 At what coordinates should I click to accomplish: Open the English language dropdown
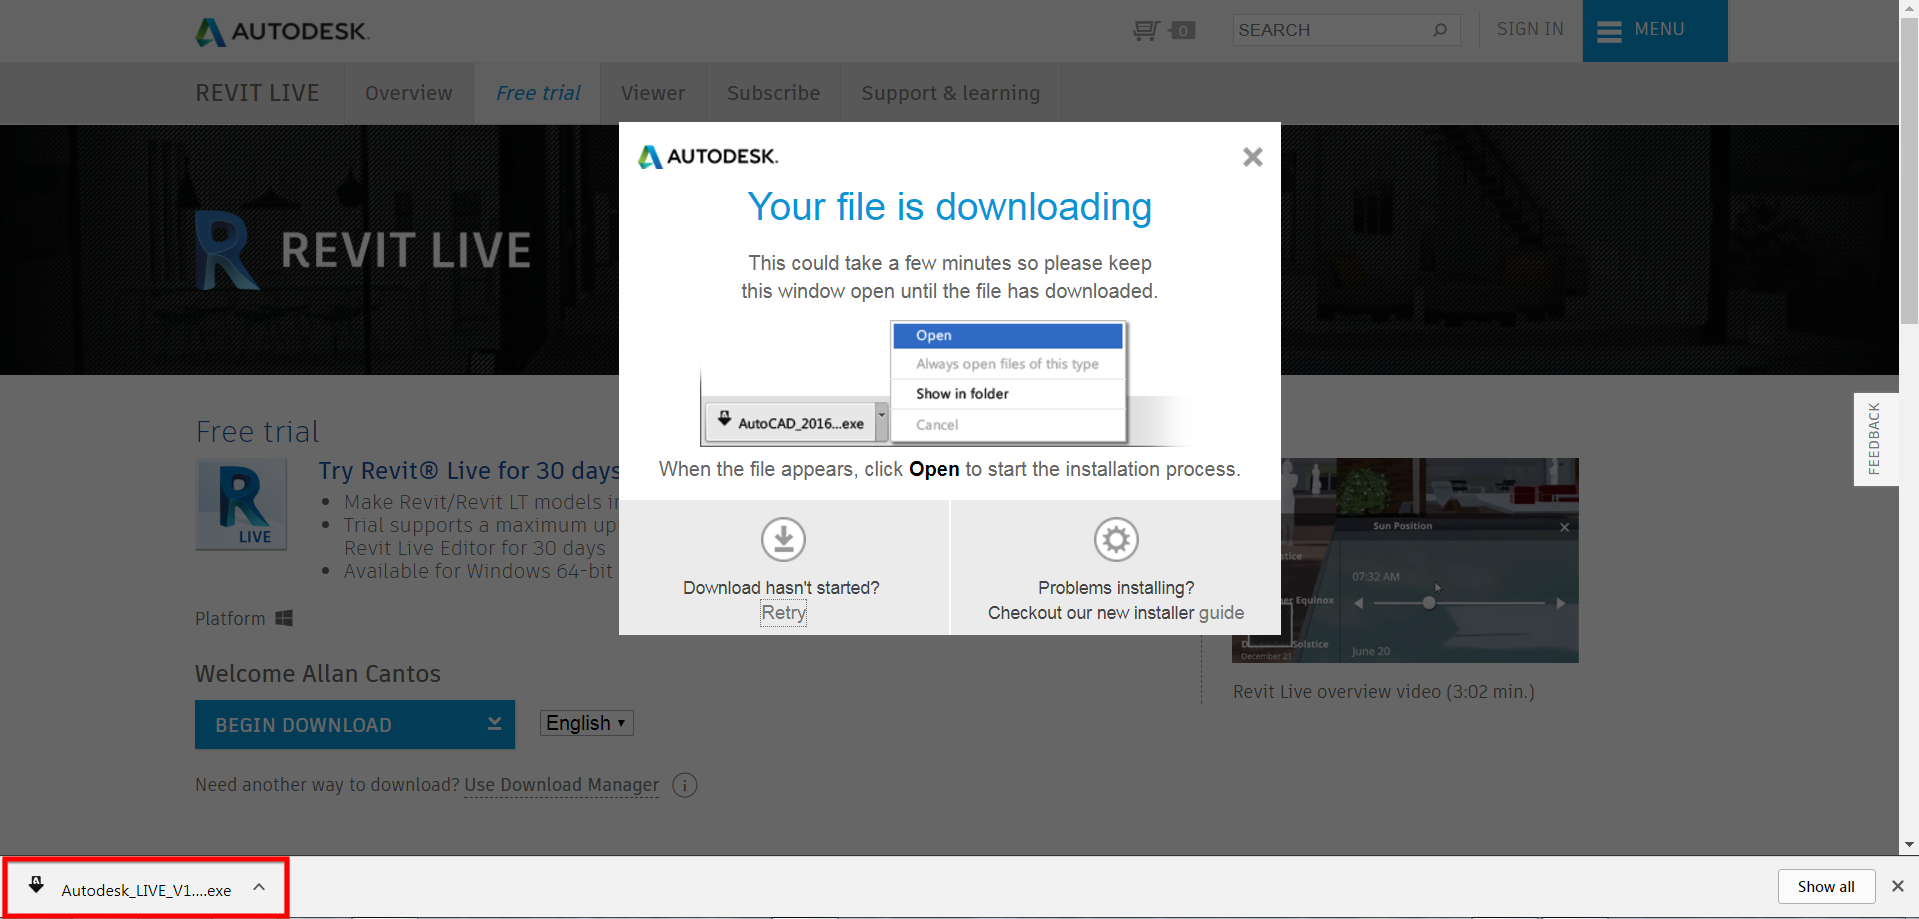pyautogui.click(x=587, y=723)
